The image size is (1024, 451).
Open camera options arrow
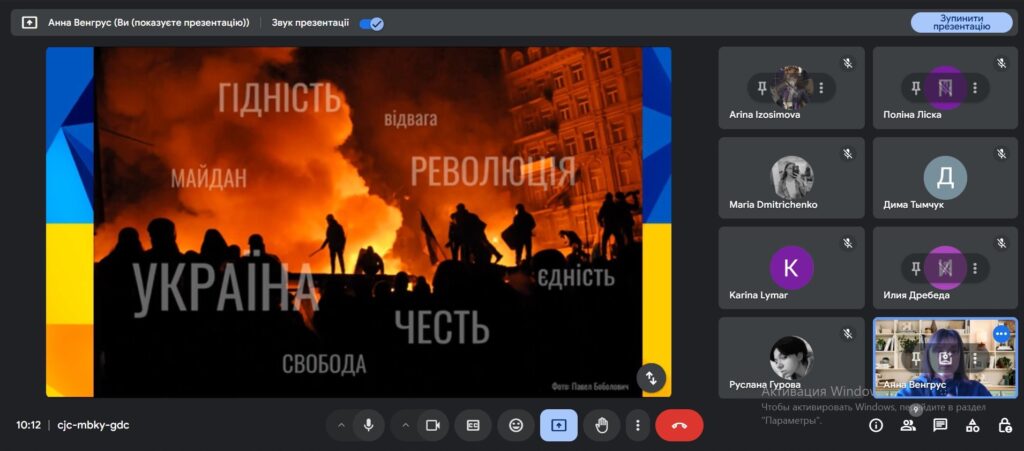point(405,426)
